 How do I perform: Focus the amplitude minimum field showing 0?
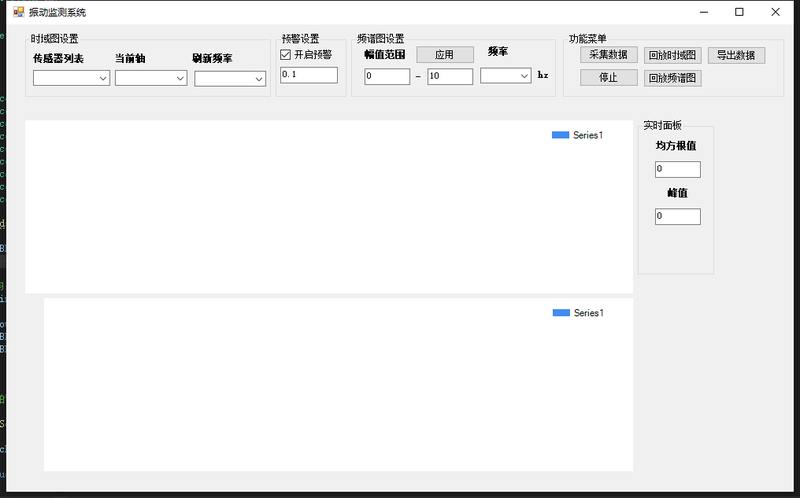coord(387,77)
